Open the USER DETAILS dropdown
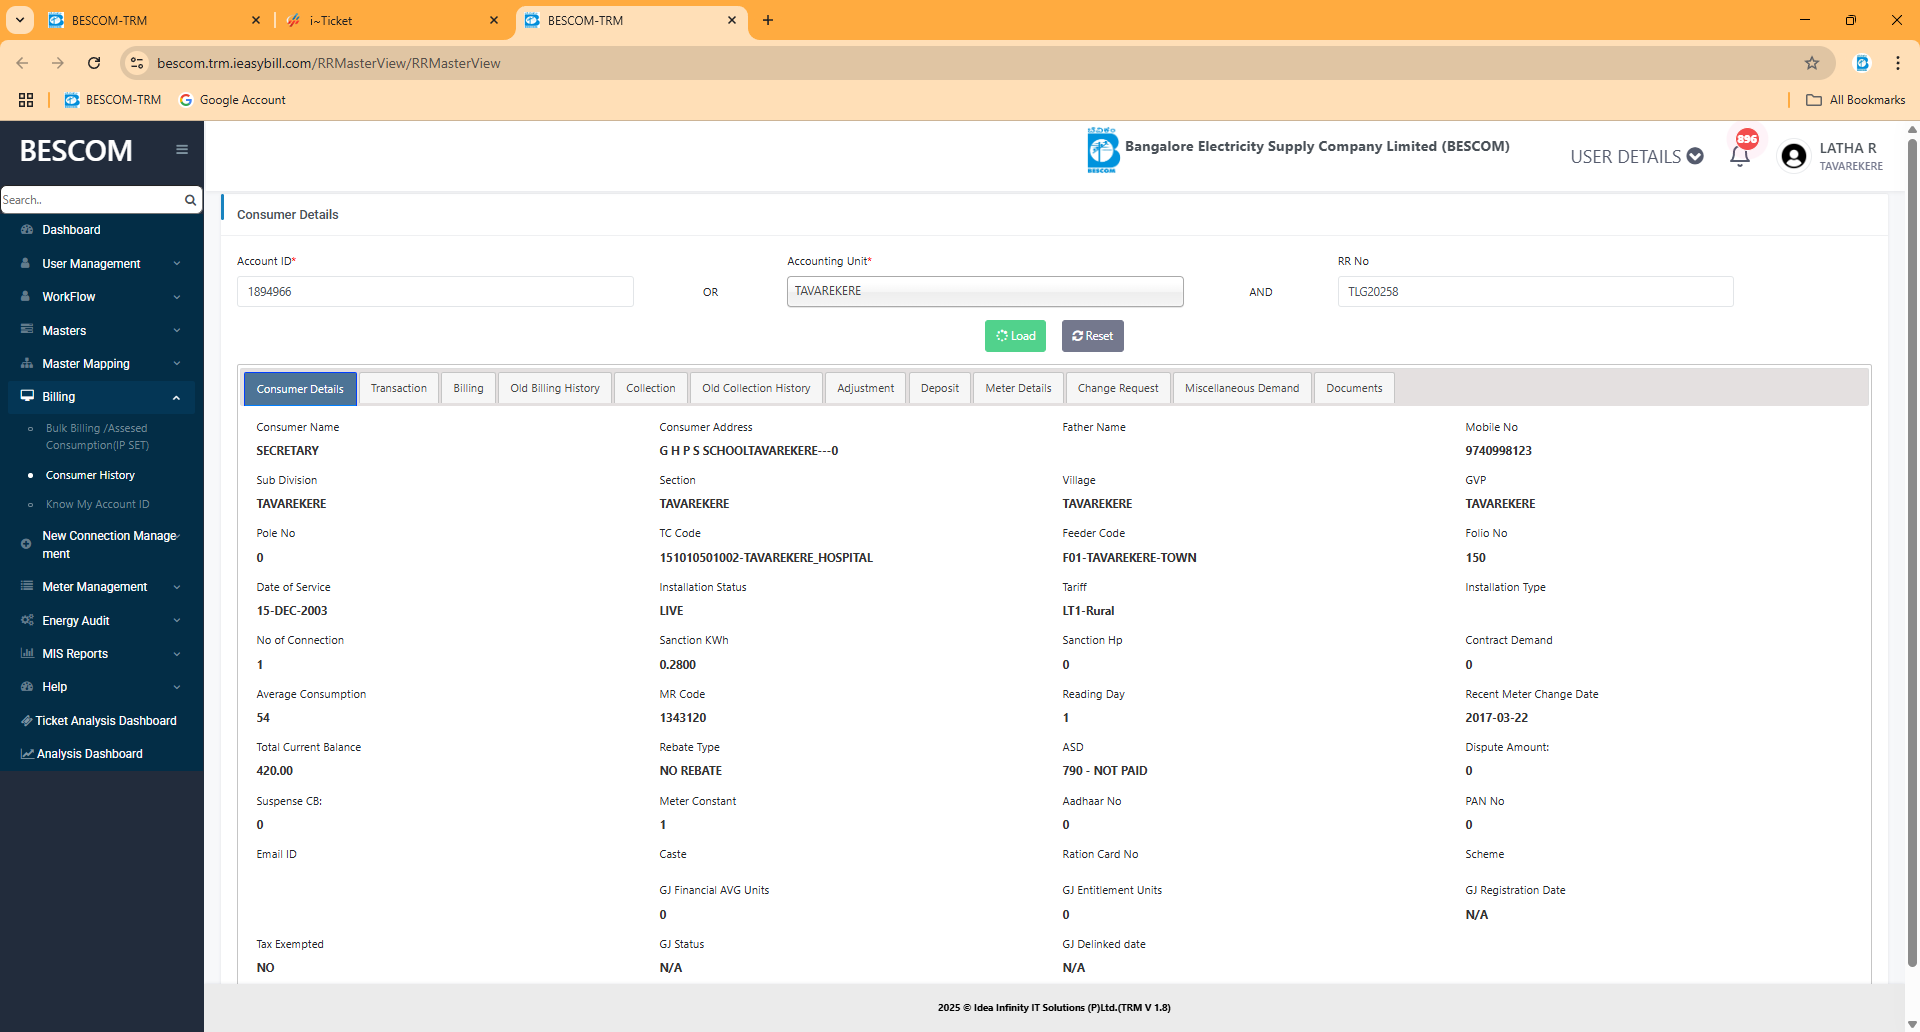 pos(1636,156)
